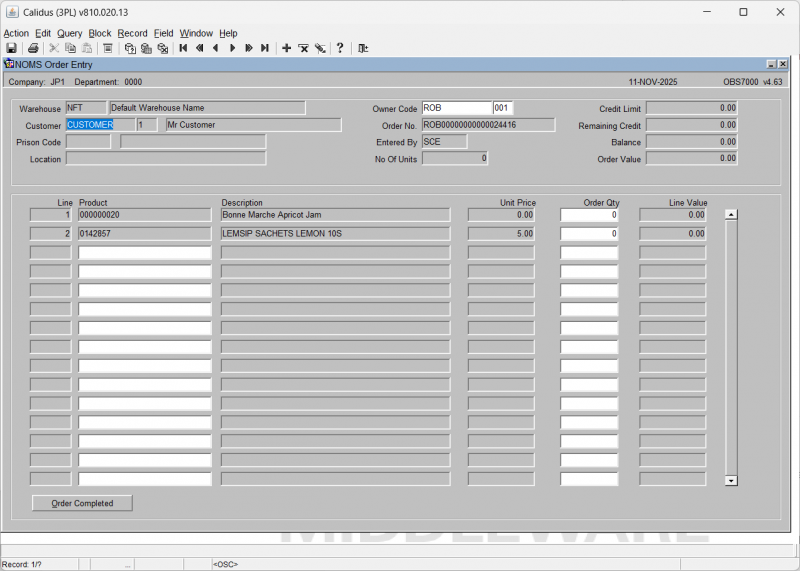800x571 pixels.
Task: Jump to the first record using the toolbar
Action: [183, 48]
